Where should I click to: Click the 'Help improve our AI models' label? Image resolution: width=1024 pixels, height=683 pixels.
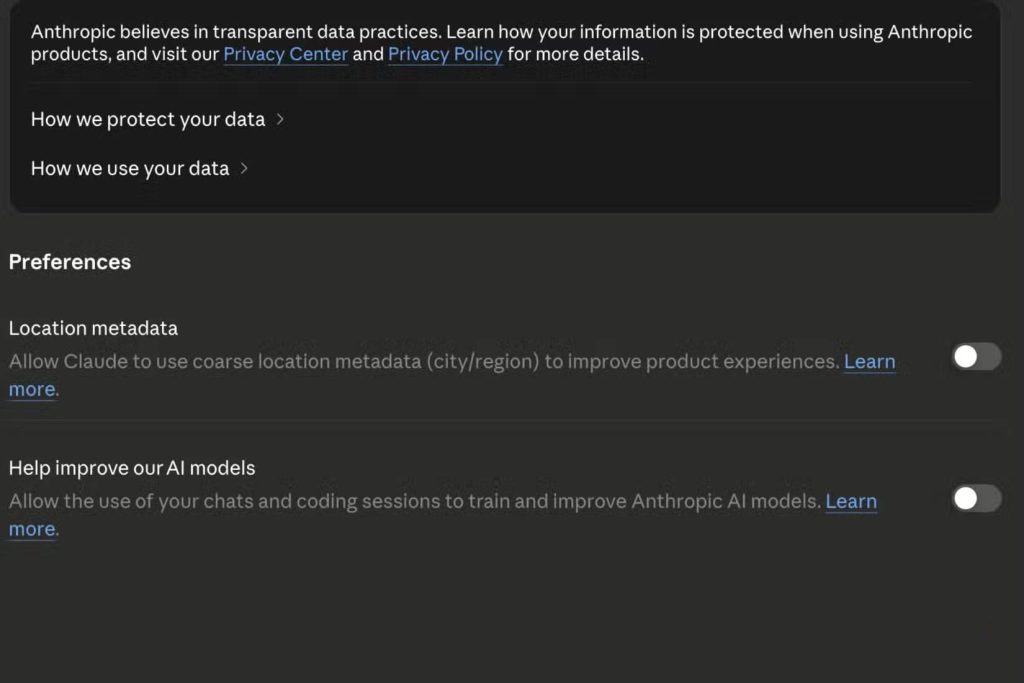pyautogui.click(x=132, y=468)
